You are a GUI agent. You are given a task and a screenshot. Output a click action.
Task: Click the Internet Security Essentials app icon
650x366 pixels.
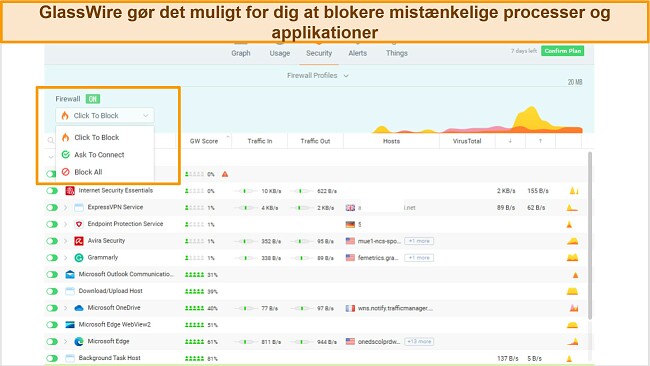pyautogui.click(x=70, y=191)
